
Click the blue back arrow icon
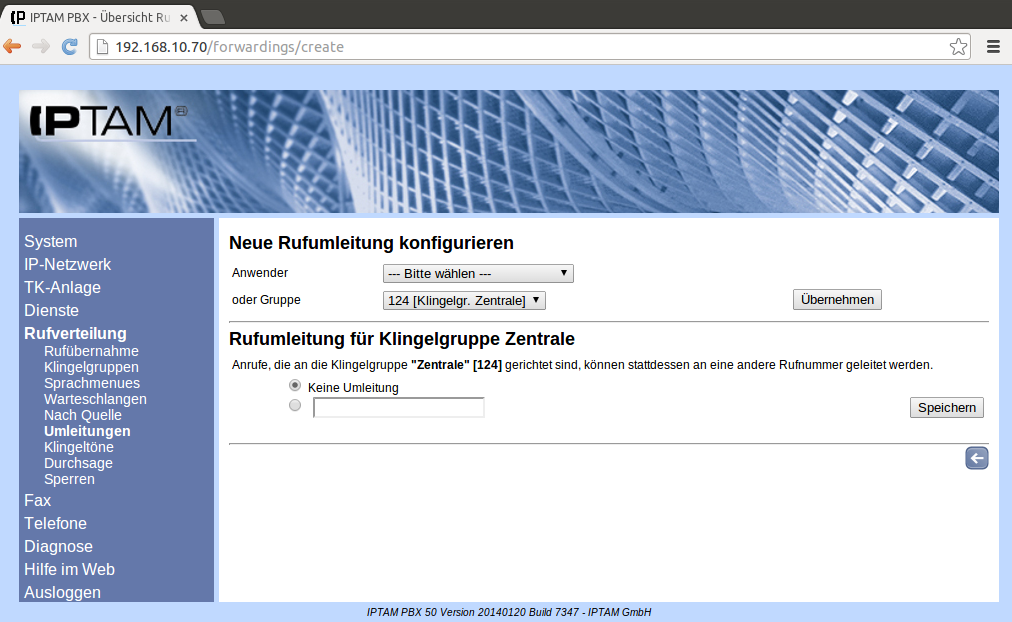point(976,458)
